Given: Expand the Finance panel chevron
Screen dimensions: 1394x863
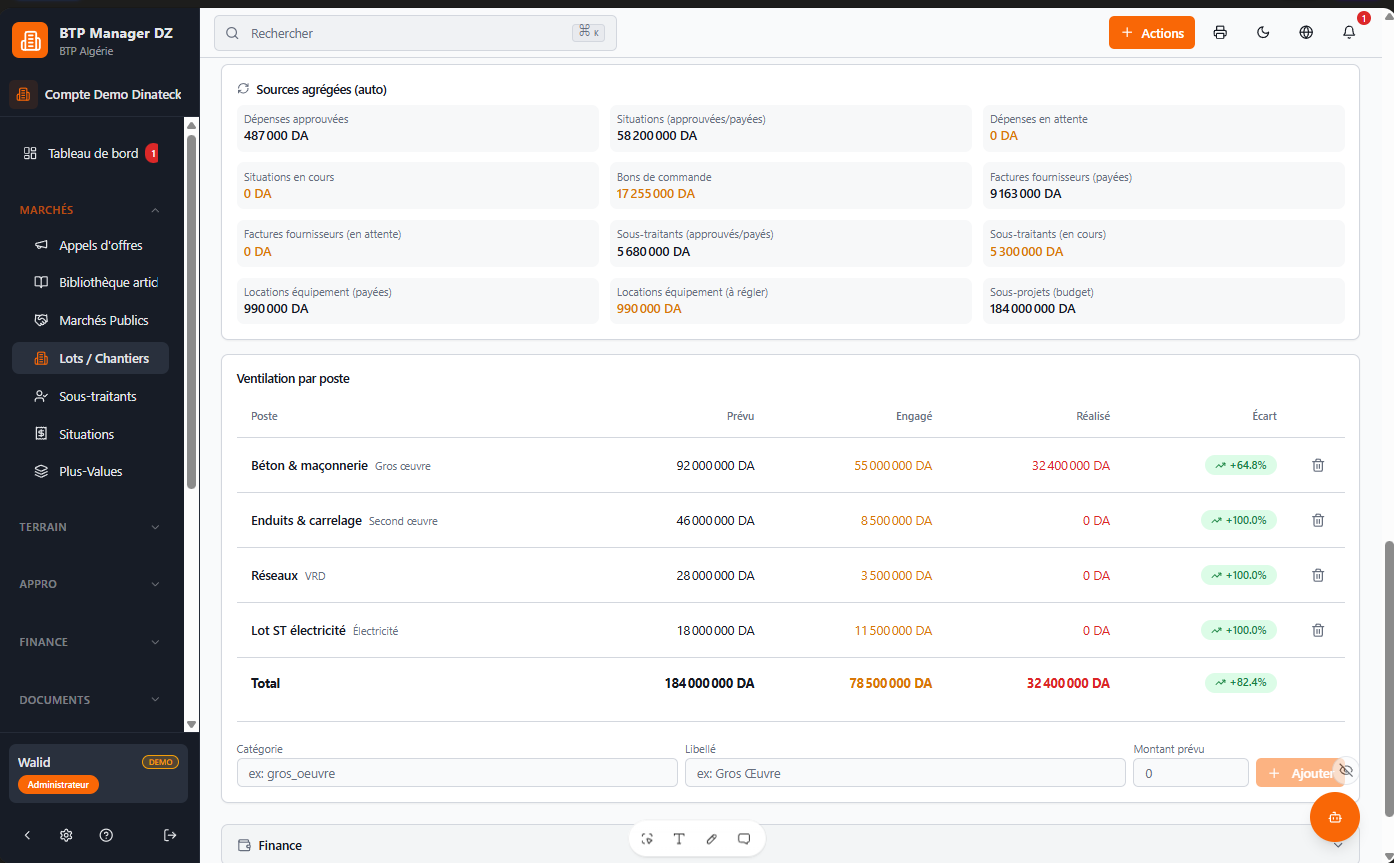Looking at the screenshot, I should pyautogui.click(x=1339, y=845).
